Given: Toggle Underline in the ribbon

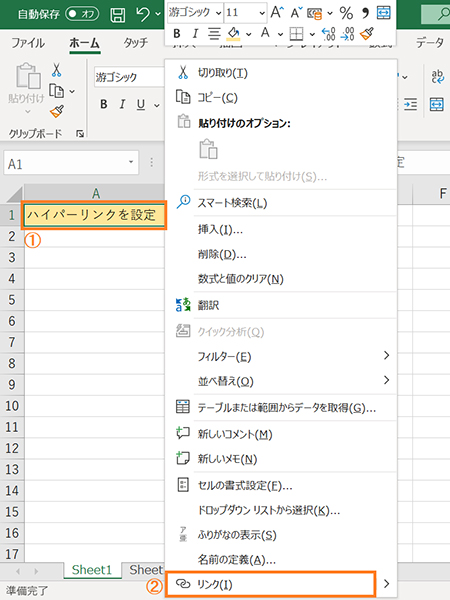Looking at the screenshot, I should [x=141, y=104].
